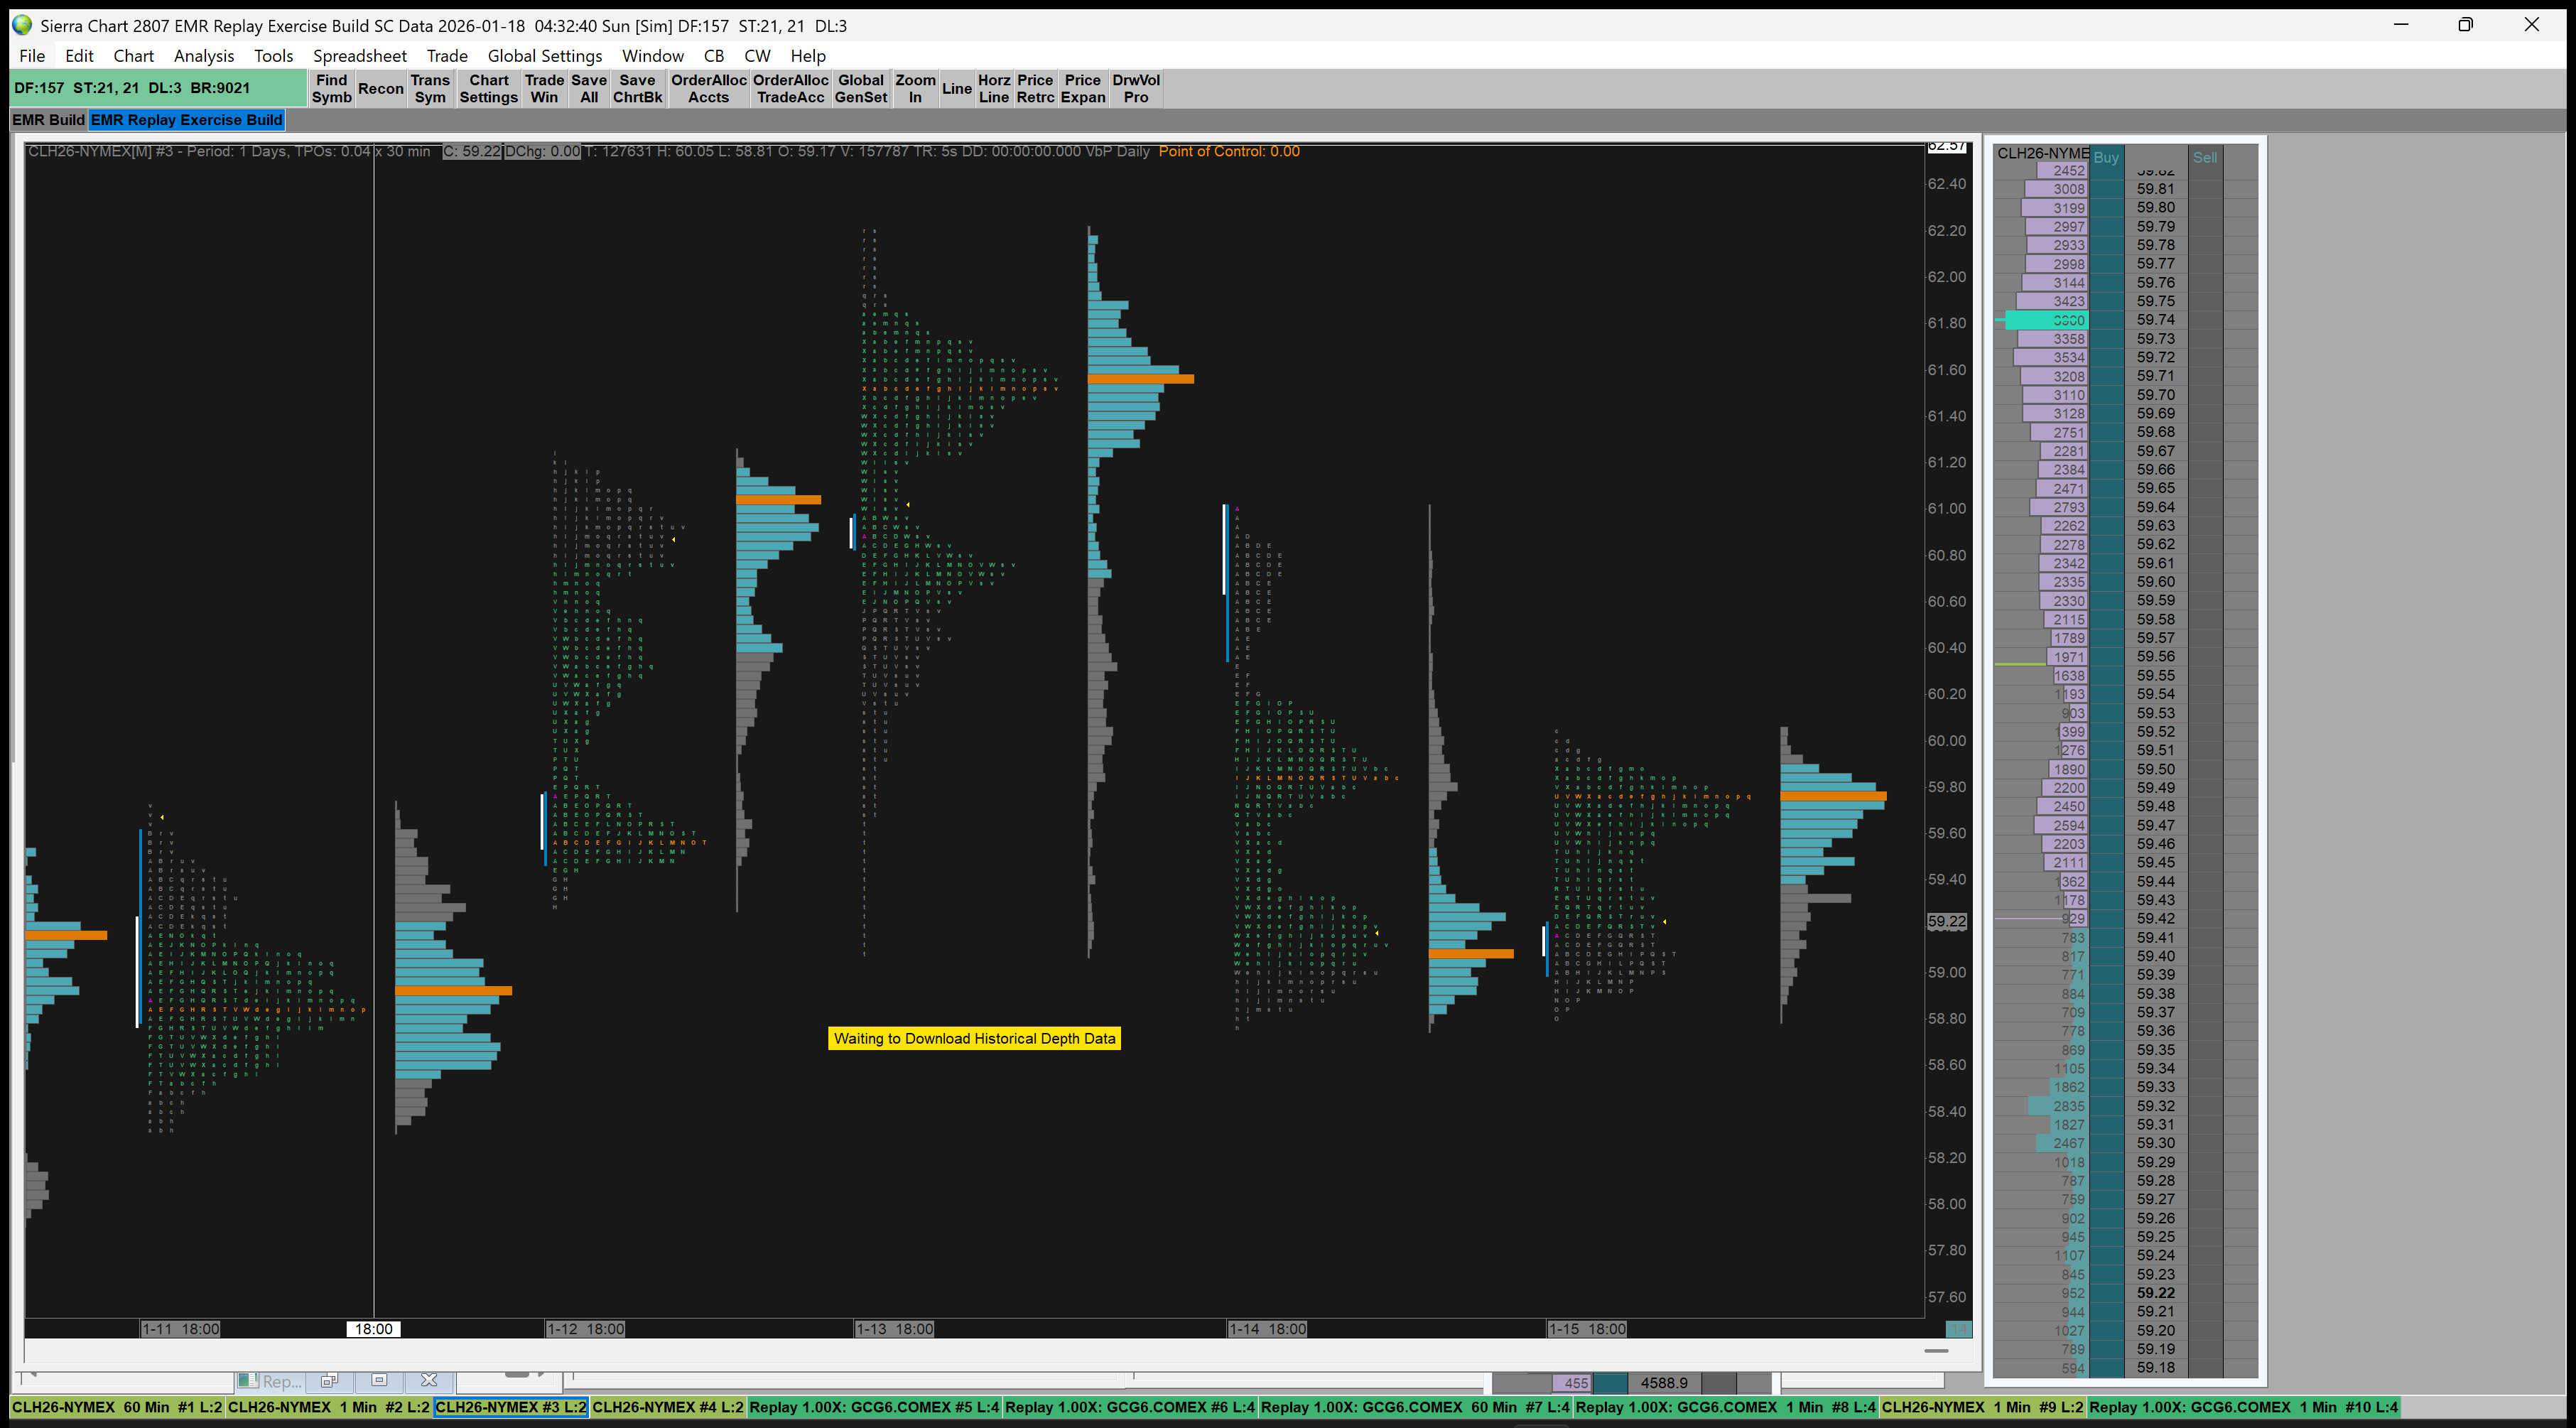The height and width of the screenshot is (1428, 2576).
Task: Open Chart Settings from toolbar
Action: 488,88
